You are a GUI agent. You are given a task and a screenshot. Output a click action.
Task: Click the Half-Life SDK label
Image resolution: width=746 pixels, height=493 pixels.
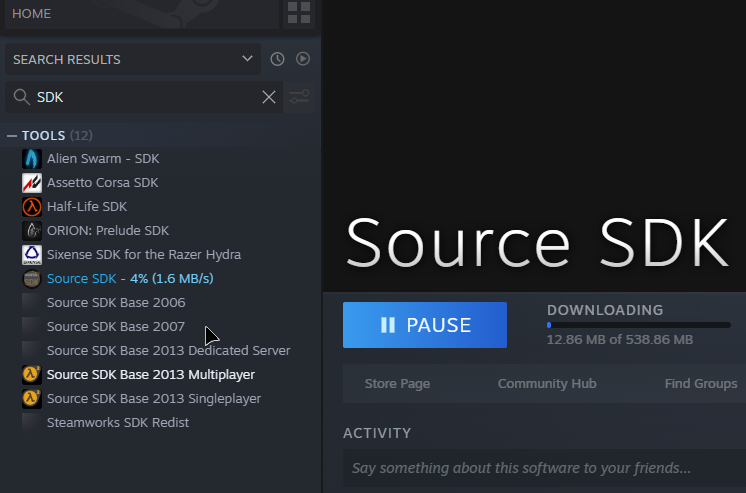(x=87, y=207)
